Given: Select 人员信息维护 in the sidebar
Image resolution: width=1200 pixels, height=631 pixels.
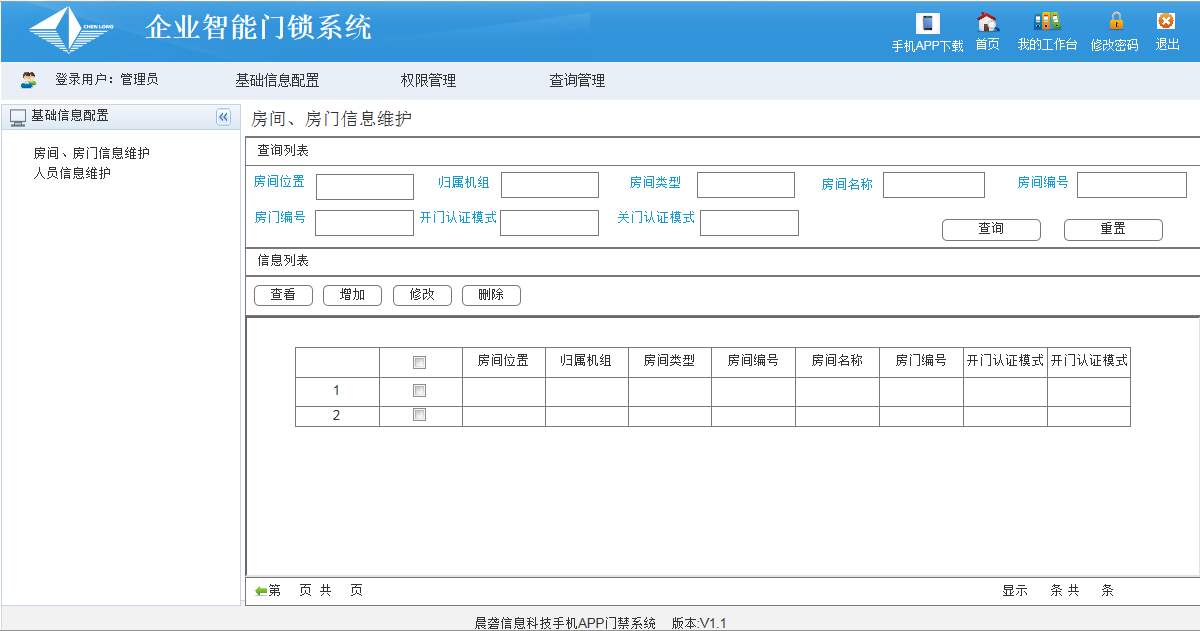Looking at the screenshot, I should [x=72, y=173].
